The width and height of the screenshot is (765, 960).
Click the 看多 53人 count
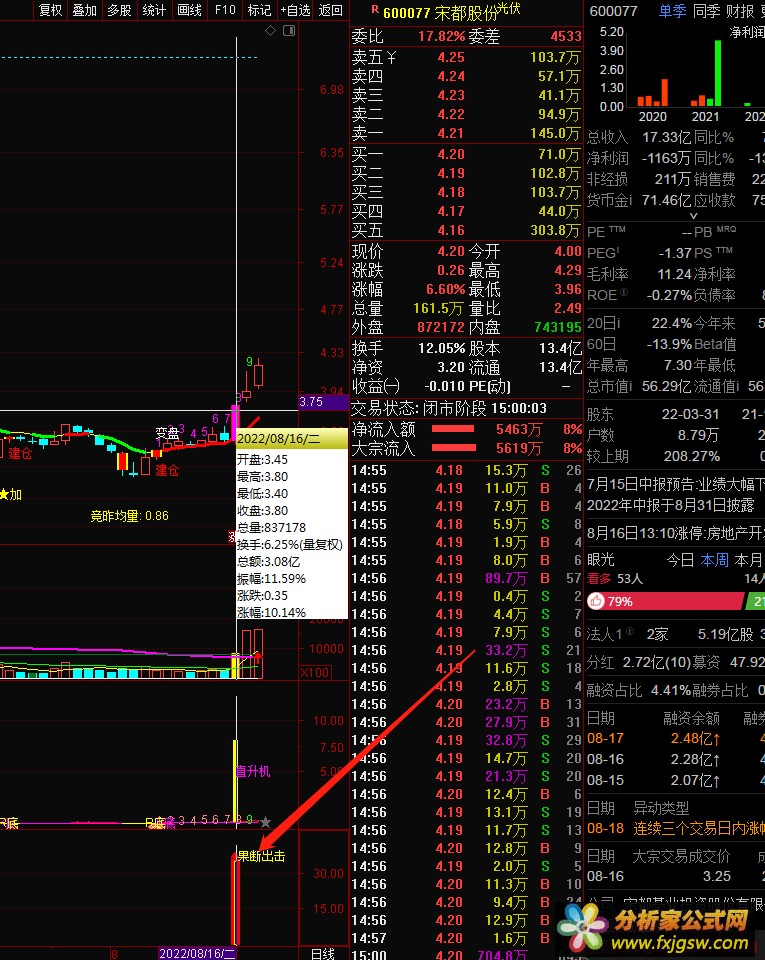(x=615, y=578)
